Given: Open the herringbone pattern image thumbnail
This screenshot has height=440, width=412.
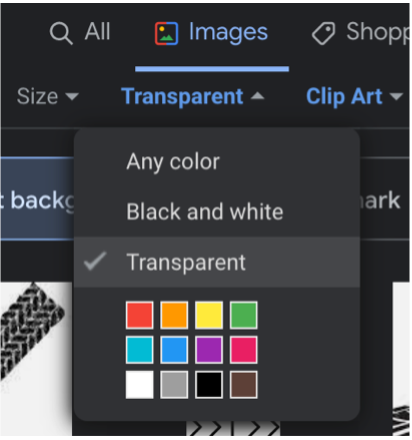Looking at the screenshot, I should (36, 359).
